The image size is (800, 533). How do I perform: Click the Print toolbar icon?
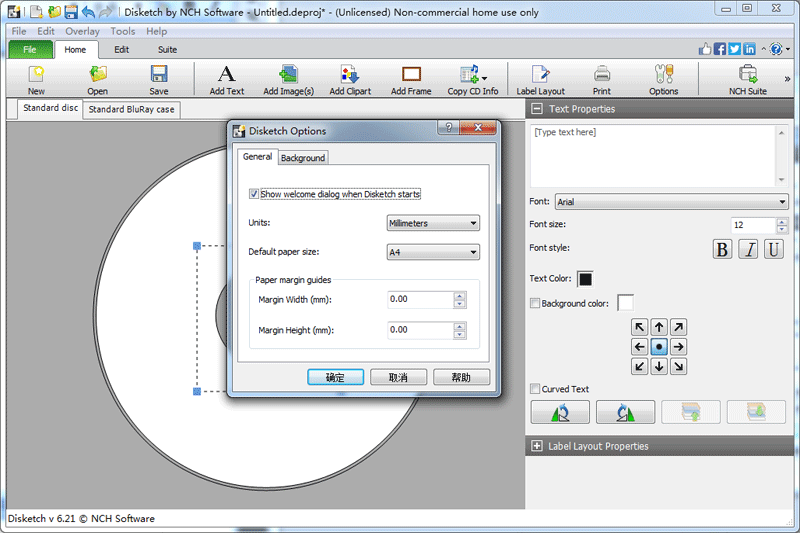coord(602,80)
